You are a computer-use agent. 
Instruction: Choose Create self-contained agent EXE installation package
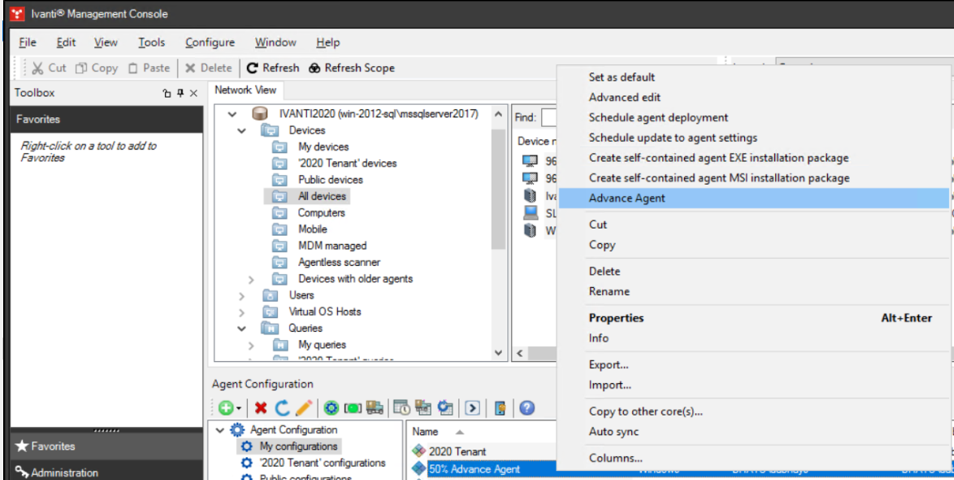tap(754, 158)
